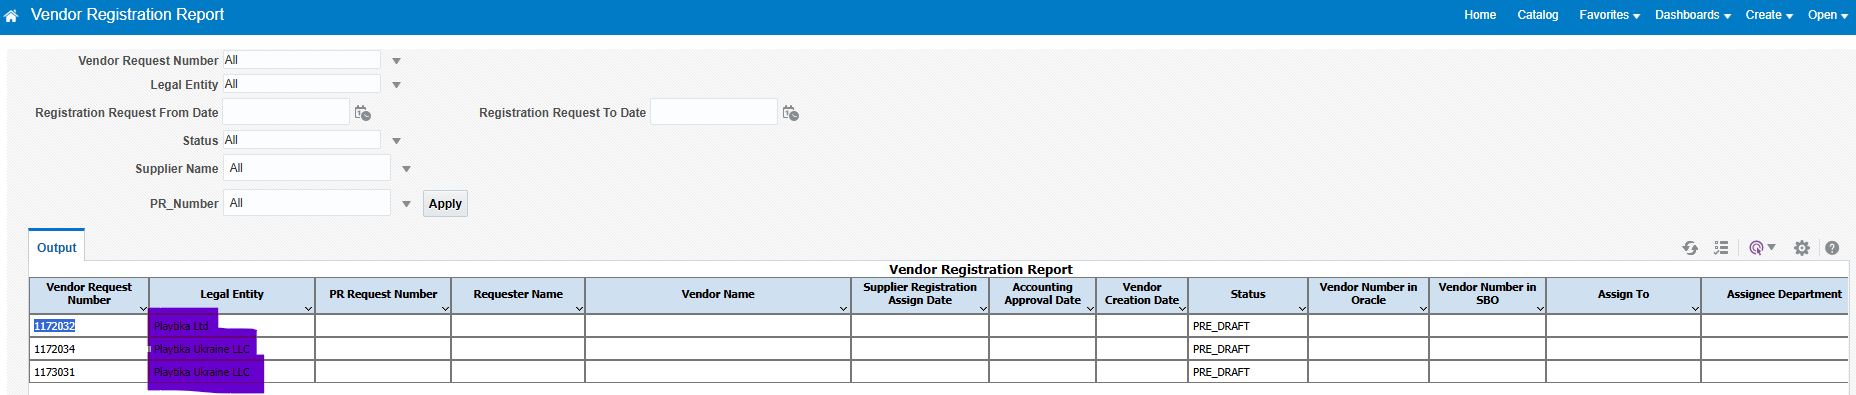The width and height of the screenshot is (1856, 395).
Task: Open the gear actions menu
Action: tap(1802, 248)
